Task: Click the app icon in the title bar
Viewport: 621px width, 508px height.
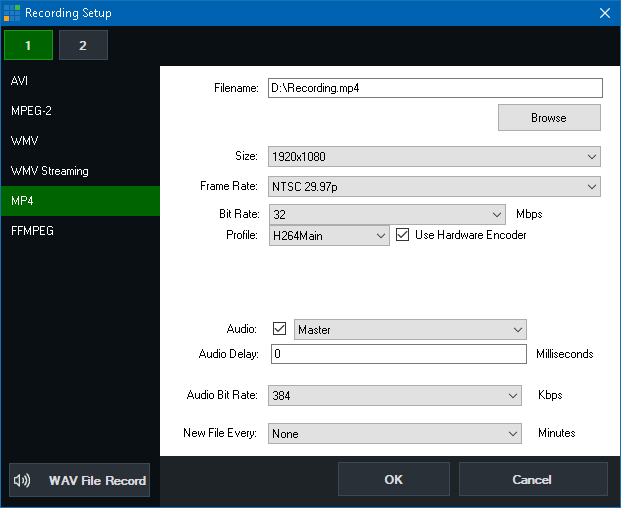Action: pos(12,13)
